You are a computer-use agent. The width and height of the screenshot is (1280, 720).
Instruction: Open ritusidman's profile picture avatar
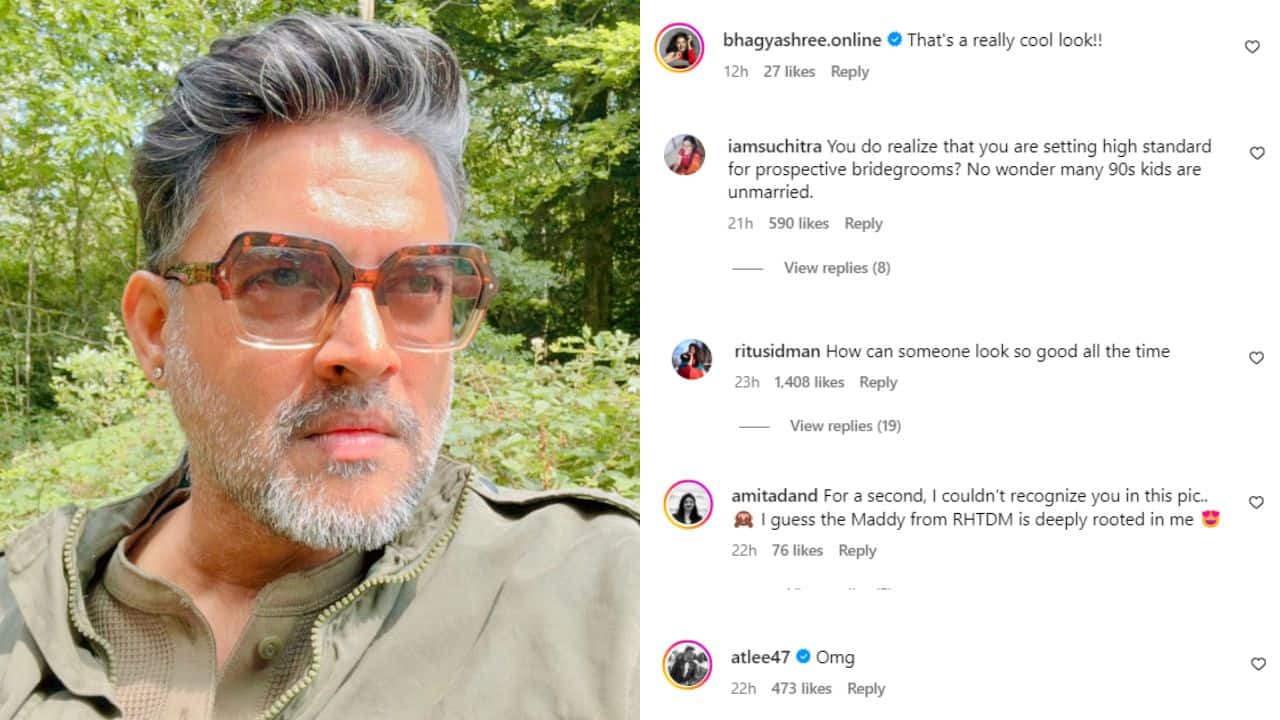click(692, 360)
